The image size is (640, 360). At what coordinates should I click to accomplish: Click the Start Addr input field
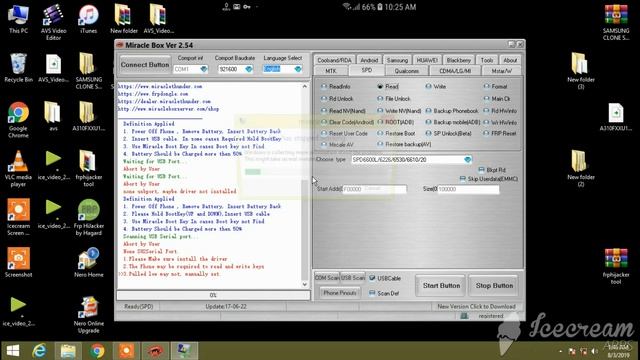375,189
